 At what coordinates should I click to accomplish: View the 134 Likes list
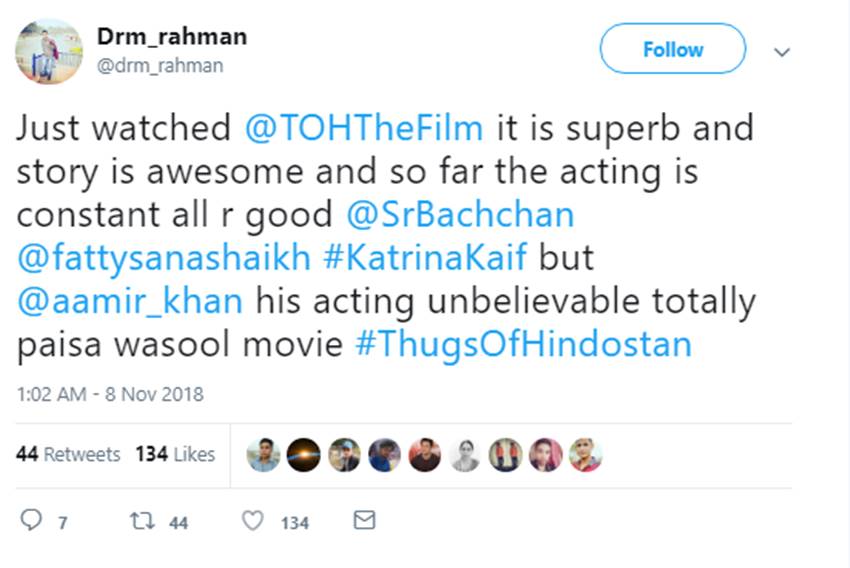click(175, 454)
